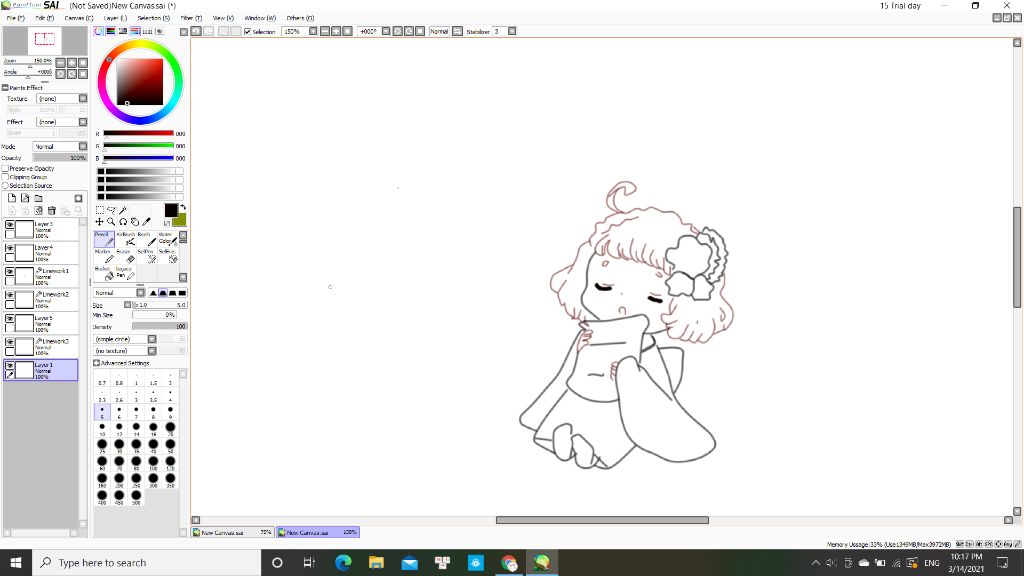Image resolution: width=1024 pixels, height=576 pixels.
Task: Switch to the New Canvas.sai 75% tab
Action: click(232, 532)
